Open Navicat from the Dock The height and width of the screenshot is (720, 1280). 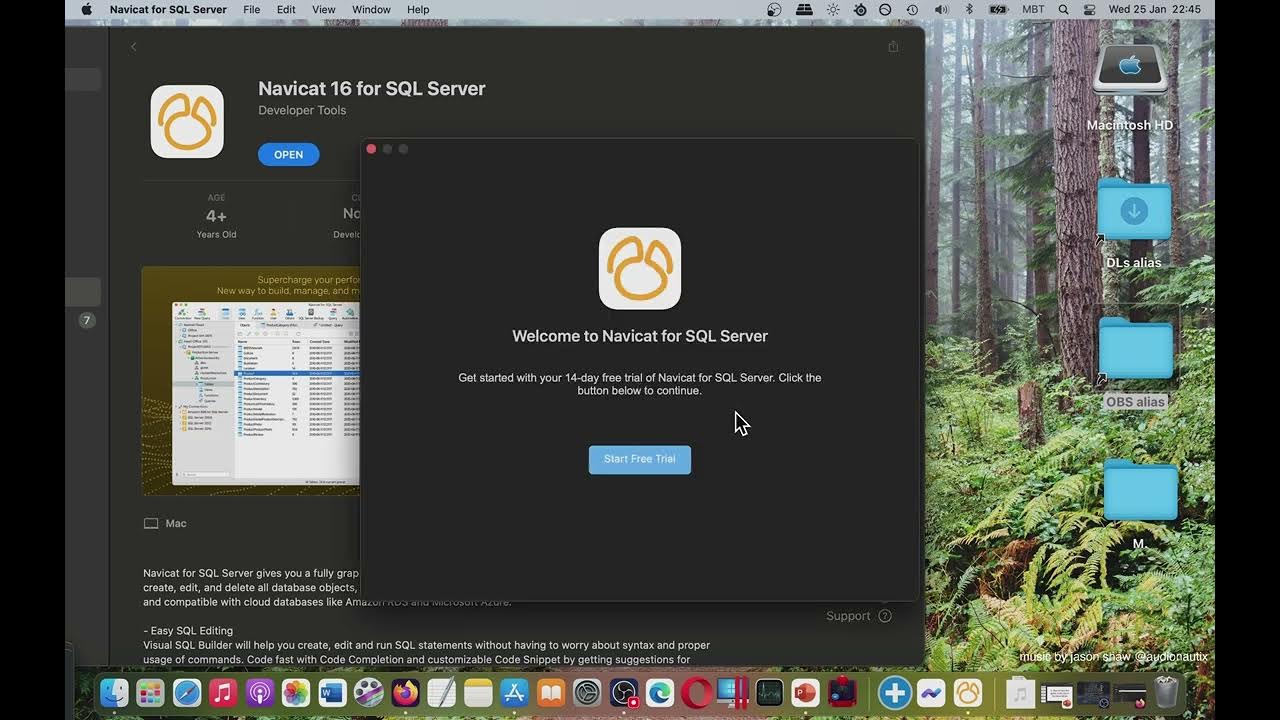967,692
